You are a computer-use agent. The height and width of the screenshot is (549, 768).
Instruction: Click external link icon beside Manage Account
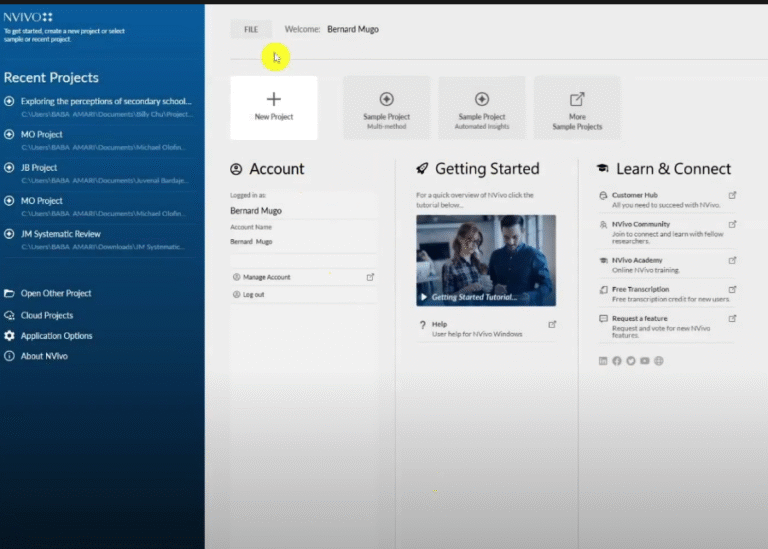370,277
